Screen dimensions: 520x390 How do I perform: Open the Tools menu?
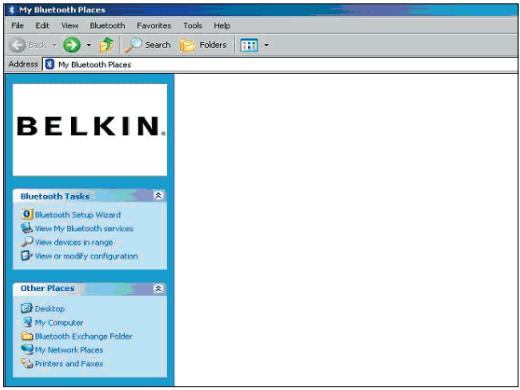193,26
